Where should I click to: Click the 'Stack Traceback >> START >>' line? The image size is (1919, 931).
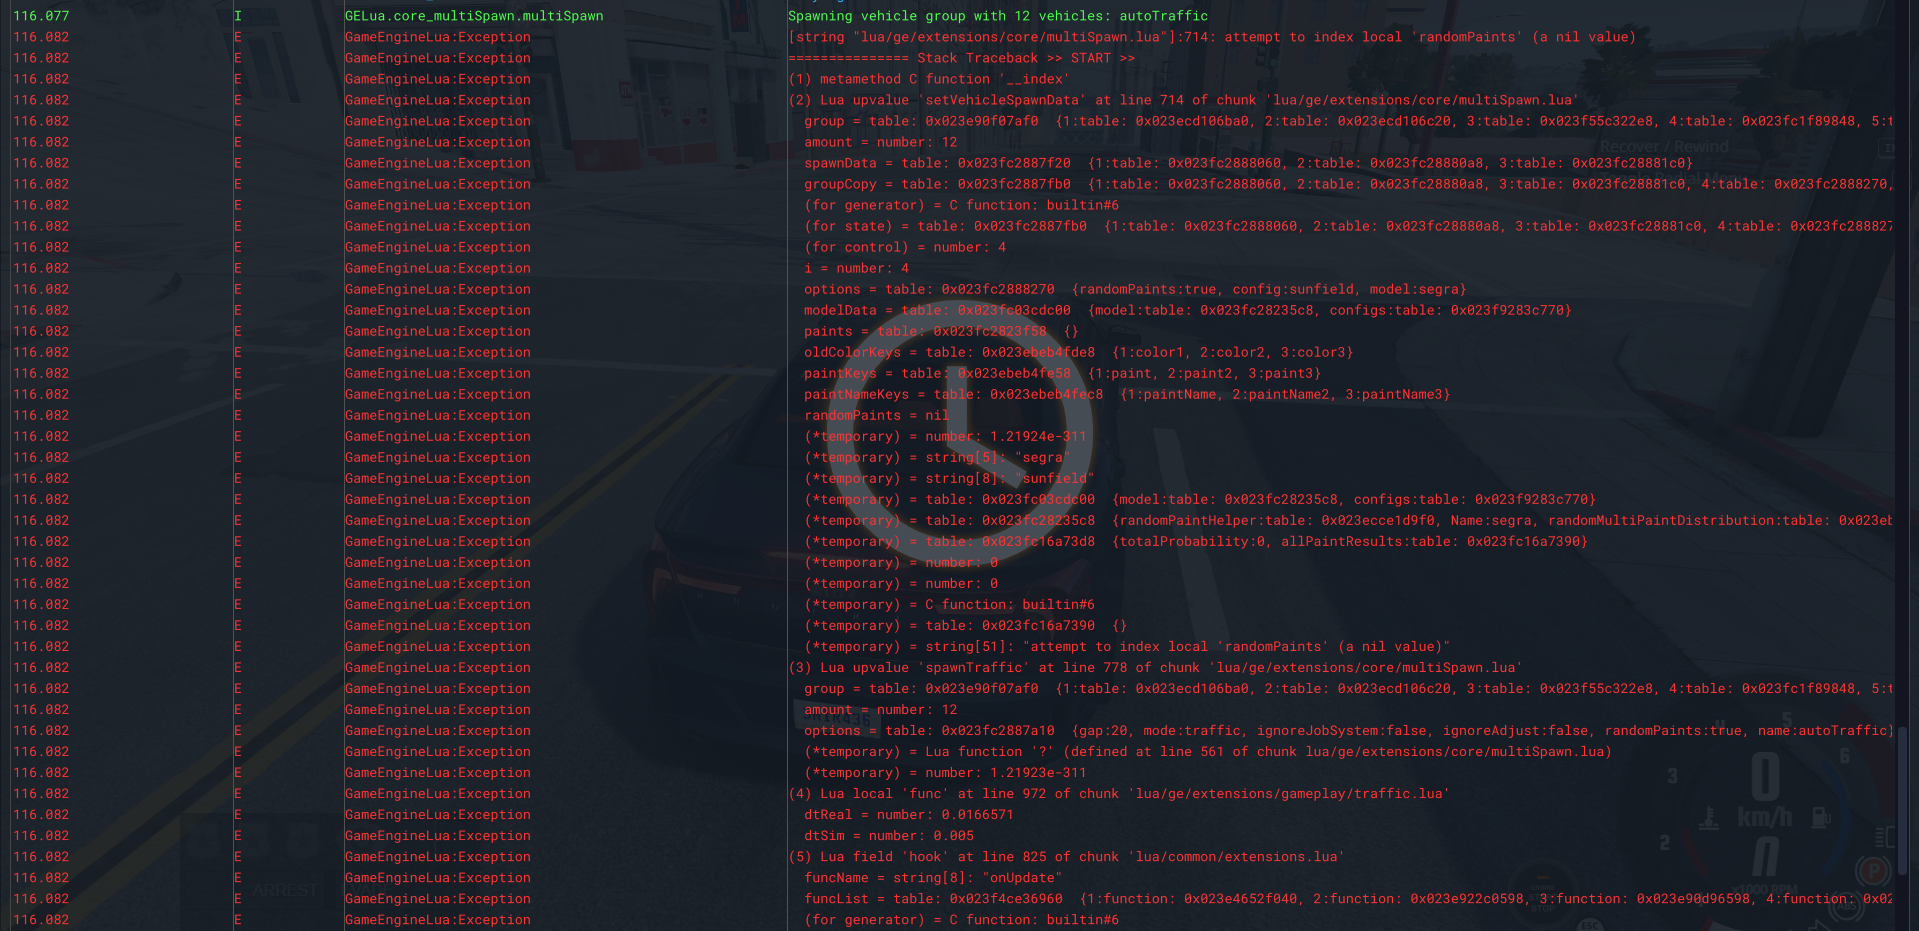pyautogui.click(x=962, y=58)
